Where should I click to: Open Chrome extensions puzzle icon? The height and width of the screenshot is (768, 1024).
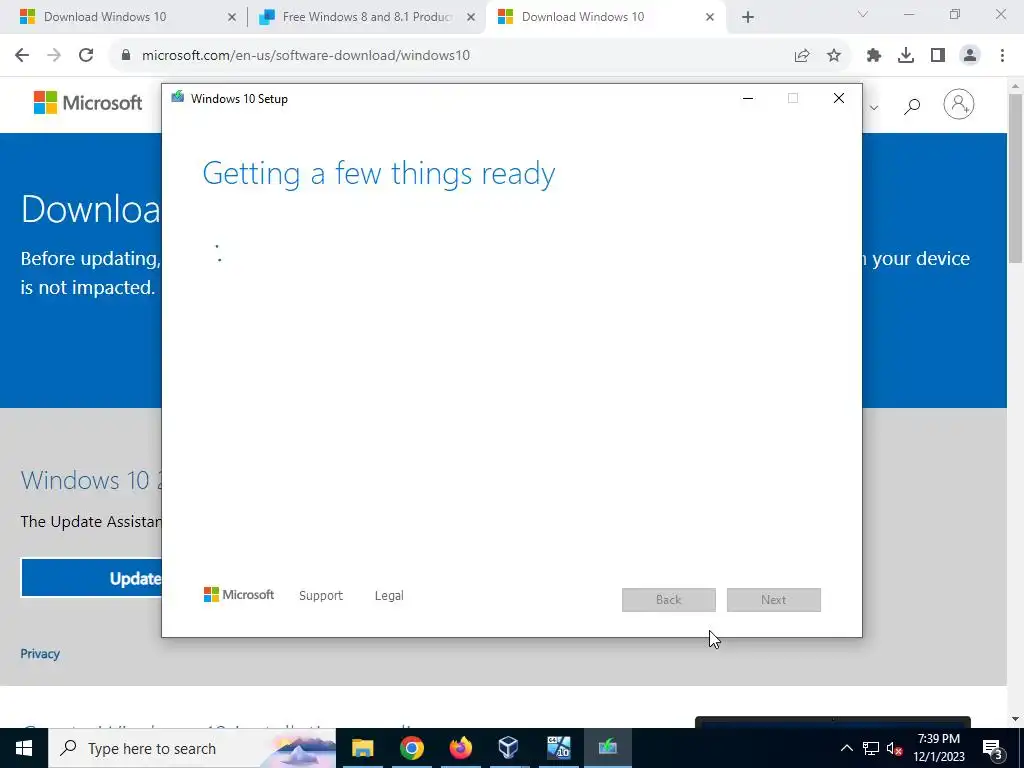click(874, 56)
